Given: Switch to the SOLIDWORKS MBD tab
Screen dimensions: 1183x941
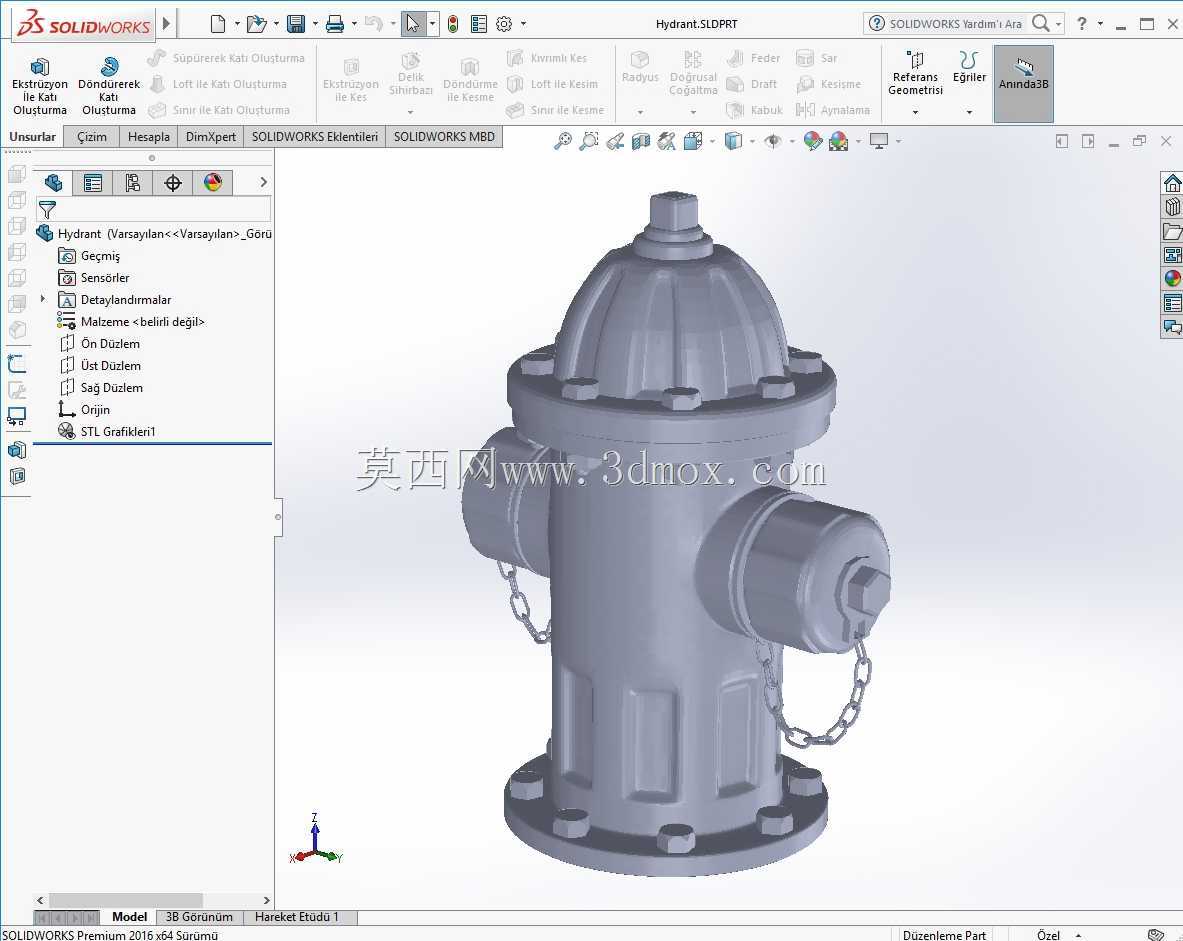Looking at the screenshot, I should (444, 137).
